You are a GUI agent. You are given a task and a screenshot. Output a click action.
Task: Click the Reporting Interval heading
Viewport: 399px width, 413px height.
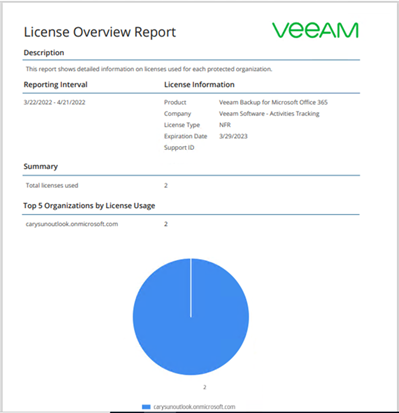coord(55,85)
